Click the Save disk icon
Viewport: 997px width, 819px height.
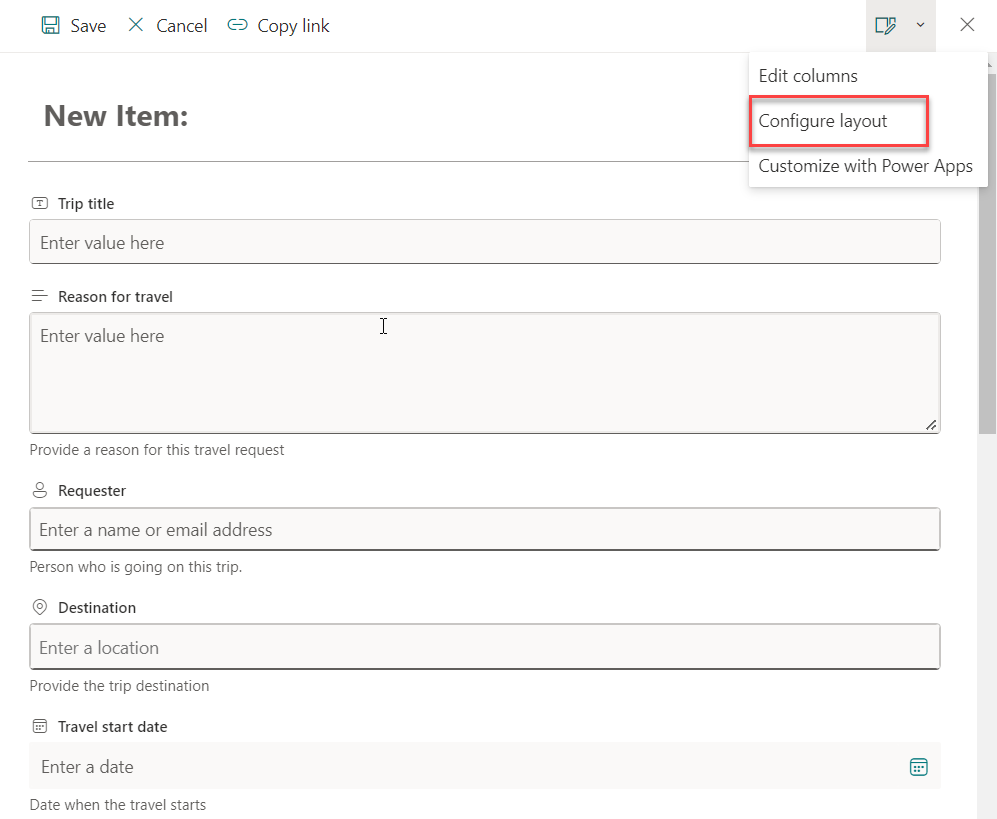50,26
